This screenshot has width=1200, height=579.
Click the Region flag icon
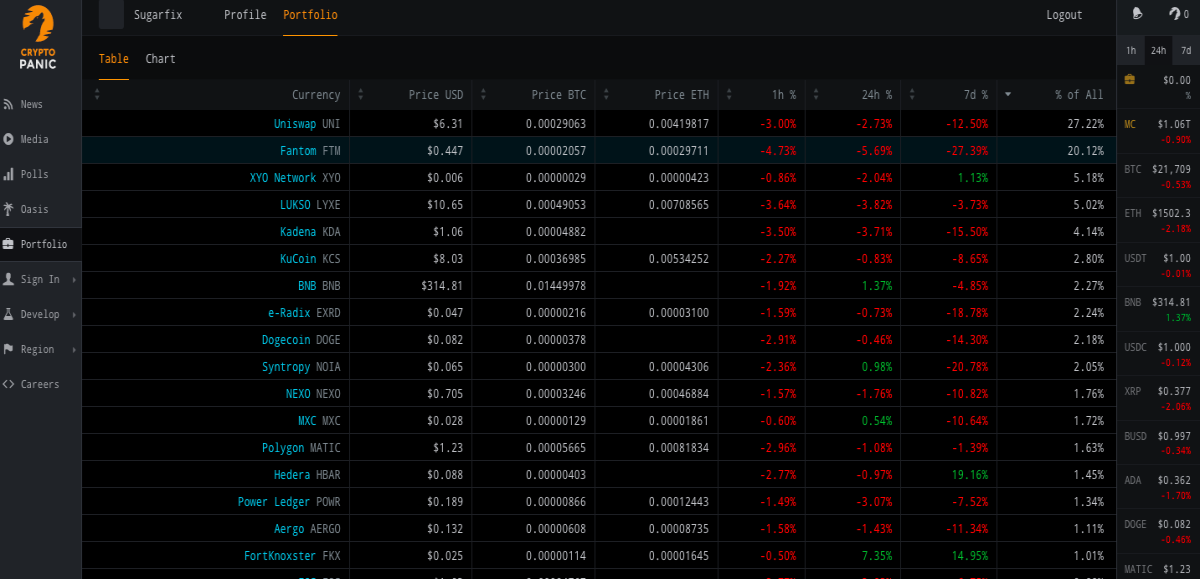pos(9,349)
